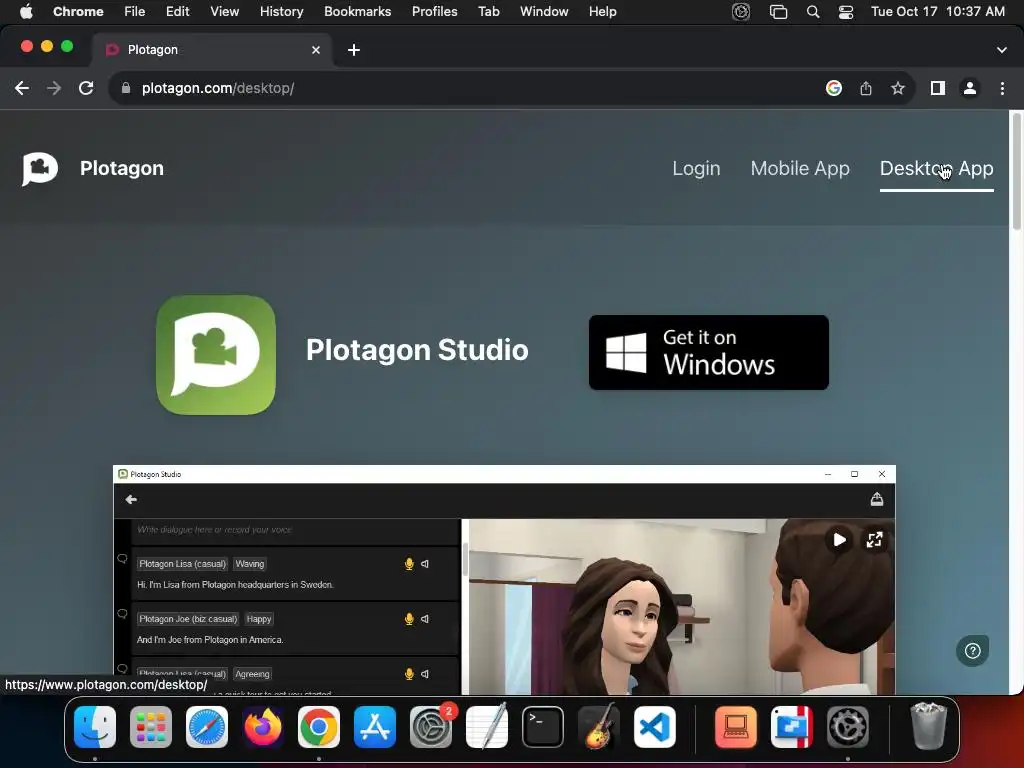Click the date and time in menu bar
1024x768 pixels.
coord(938,12)
